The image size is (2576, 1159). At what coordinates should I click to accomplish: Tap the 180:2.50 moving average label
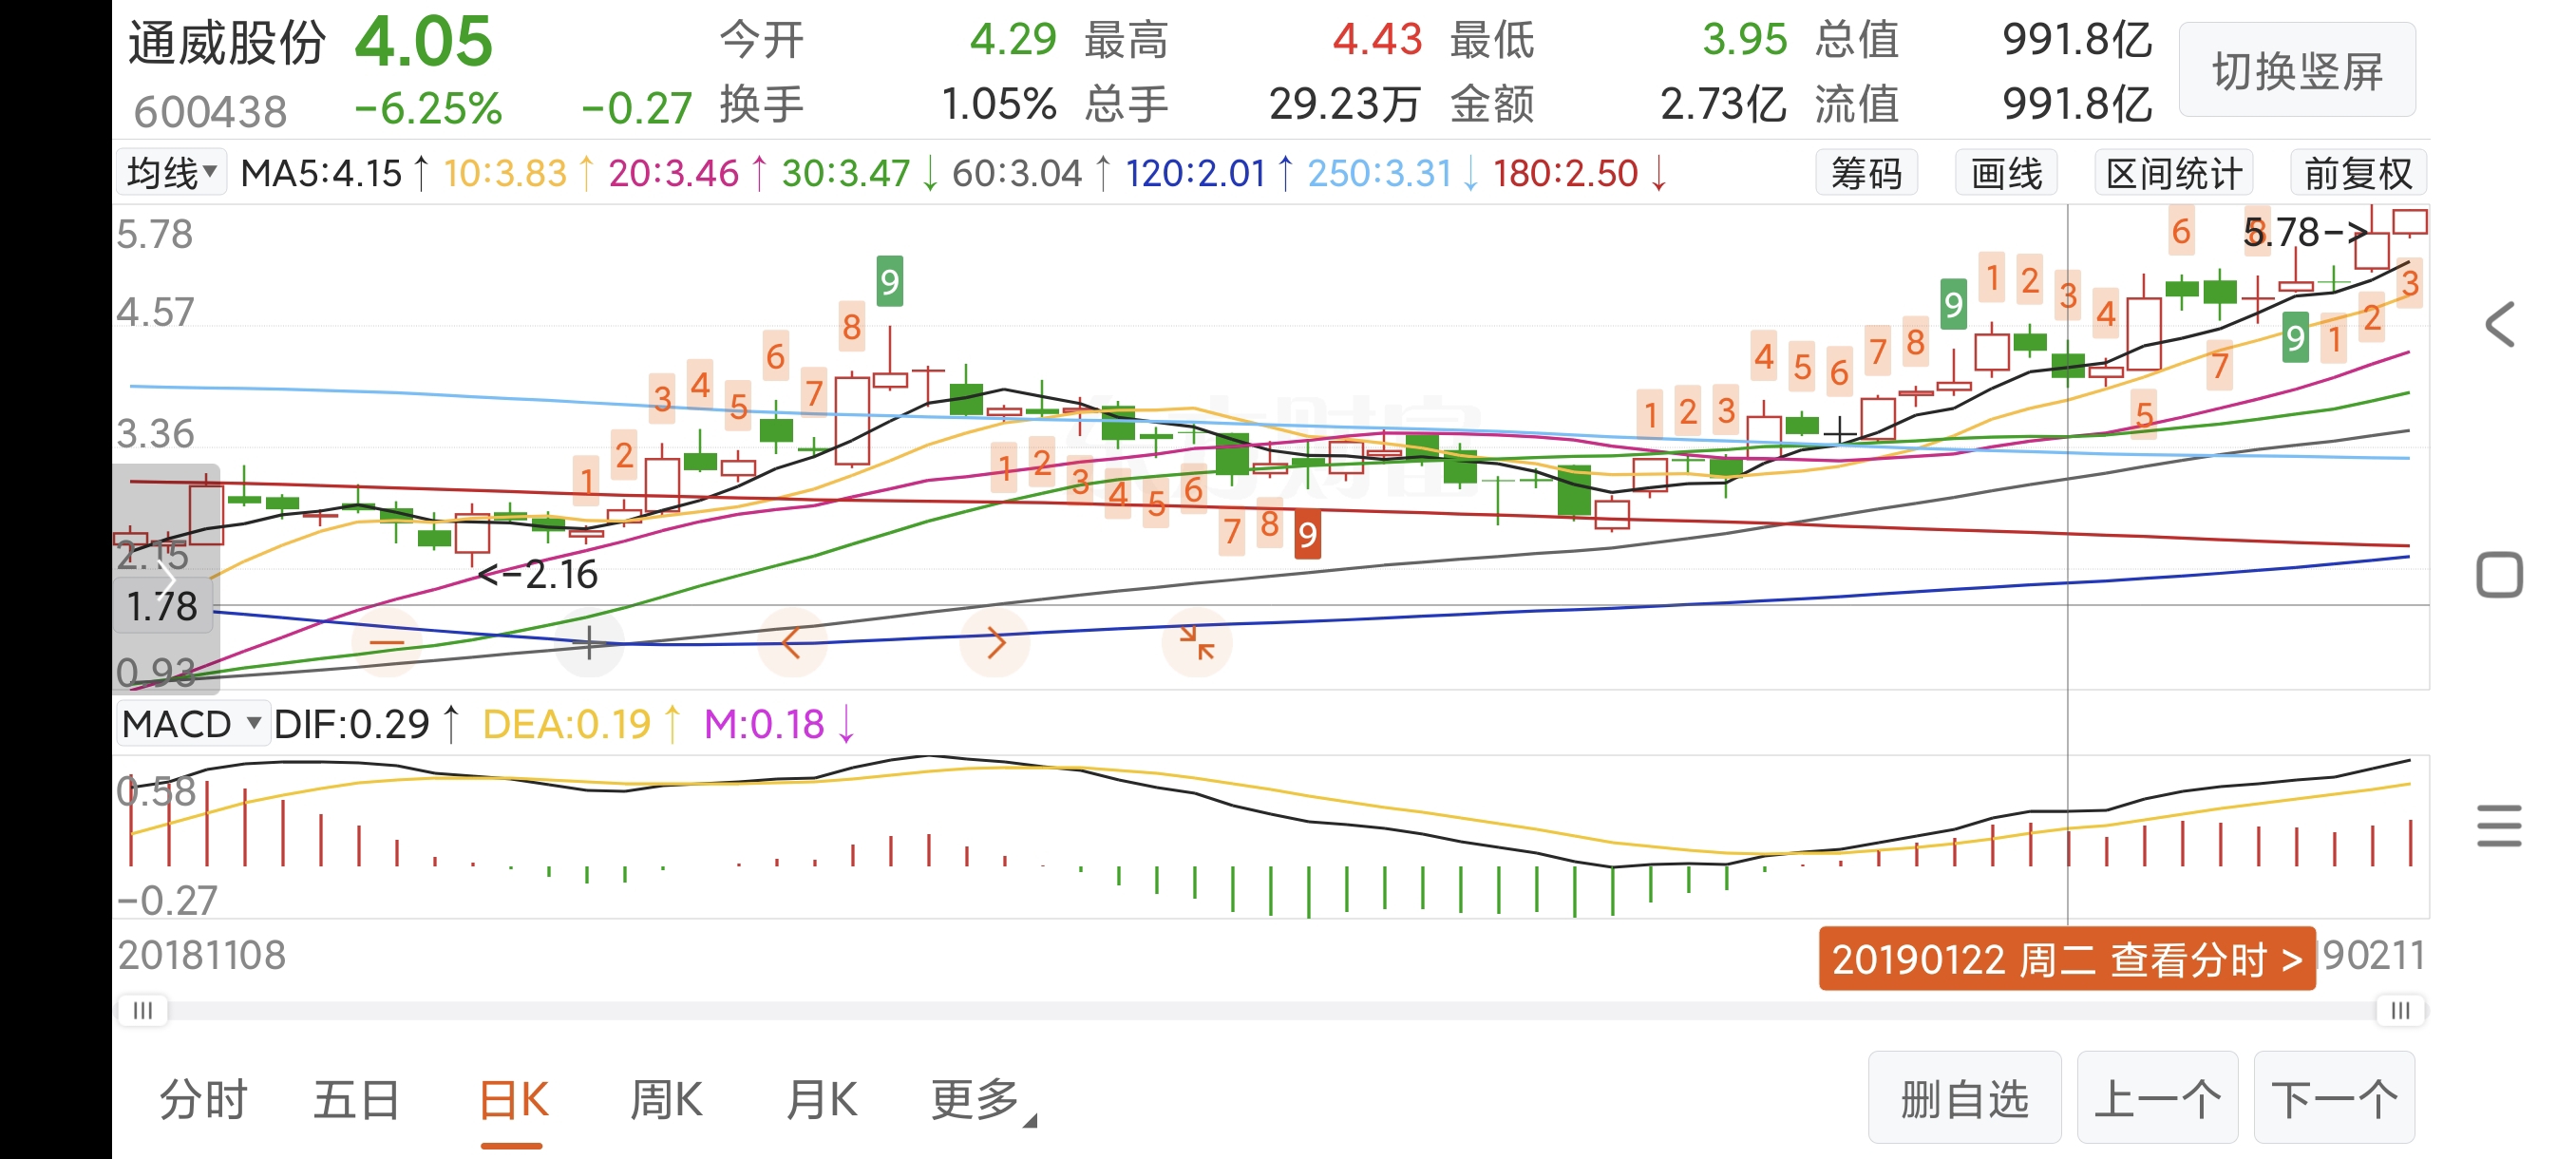[1581, 173]
